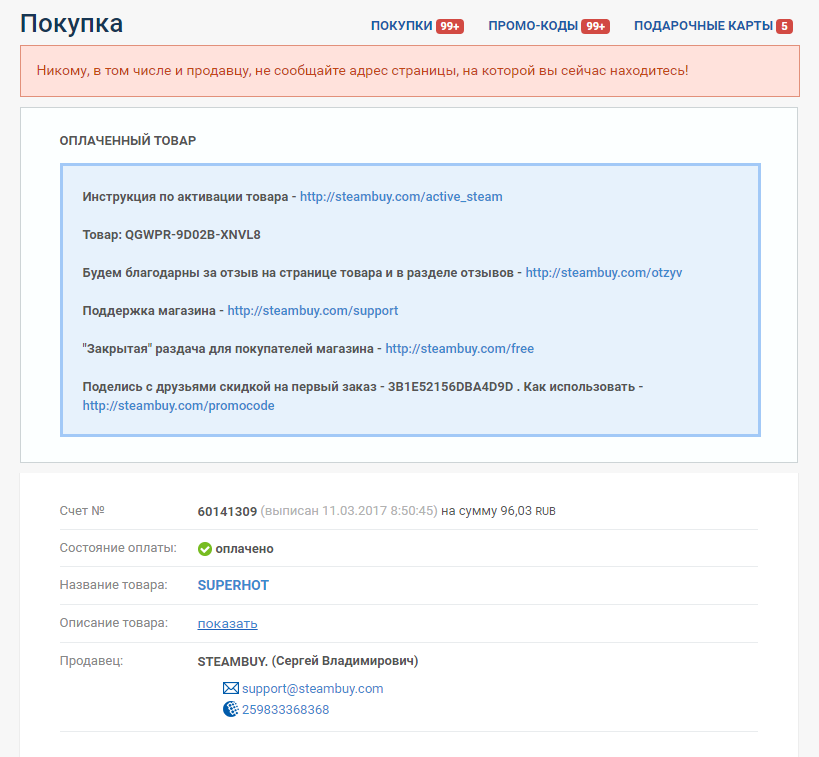Click invoice number 60141309

pos(227,511)
